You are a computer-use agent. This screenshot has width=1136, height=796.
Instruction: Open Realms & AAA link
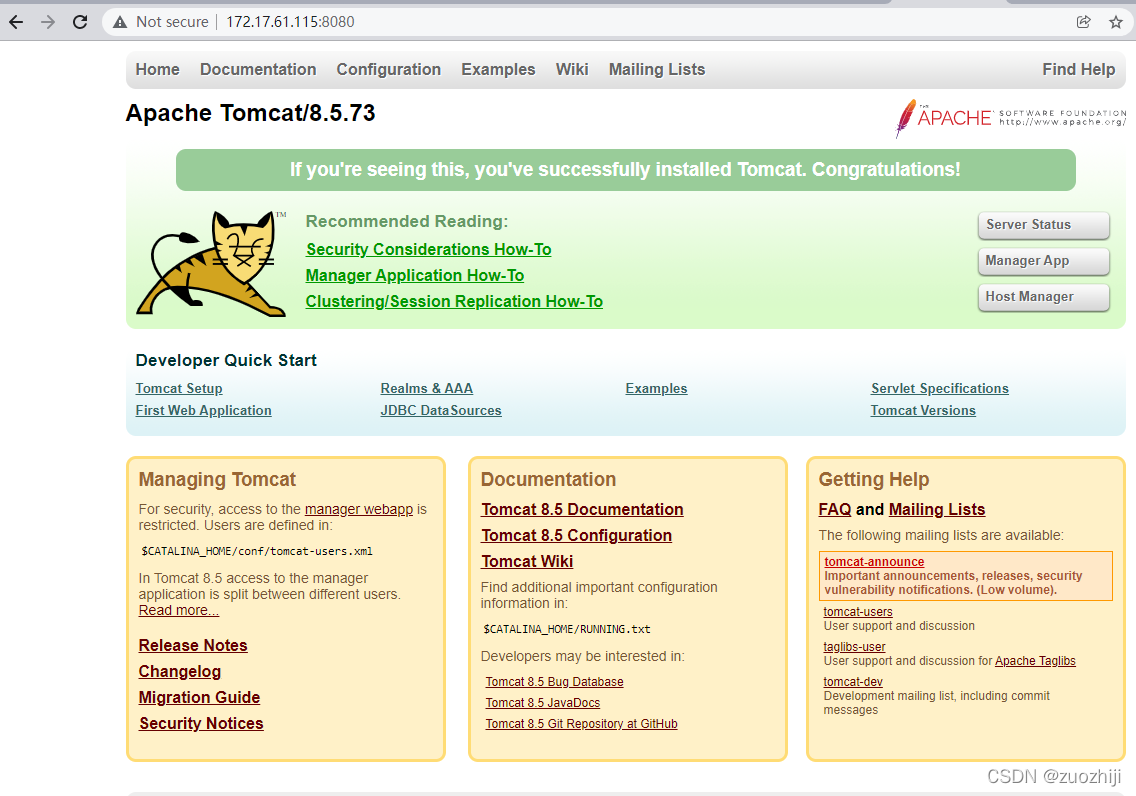[x=427, y=388]
